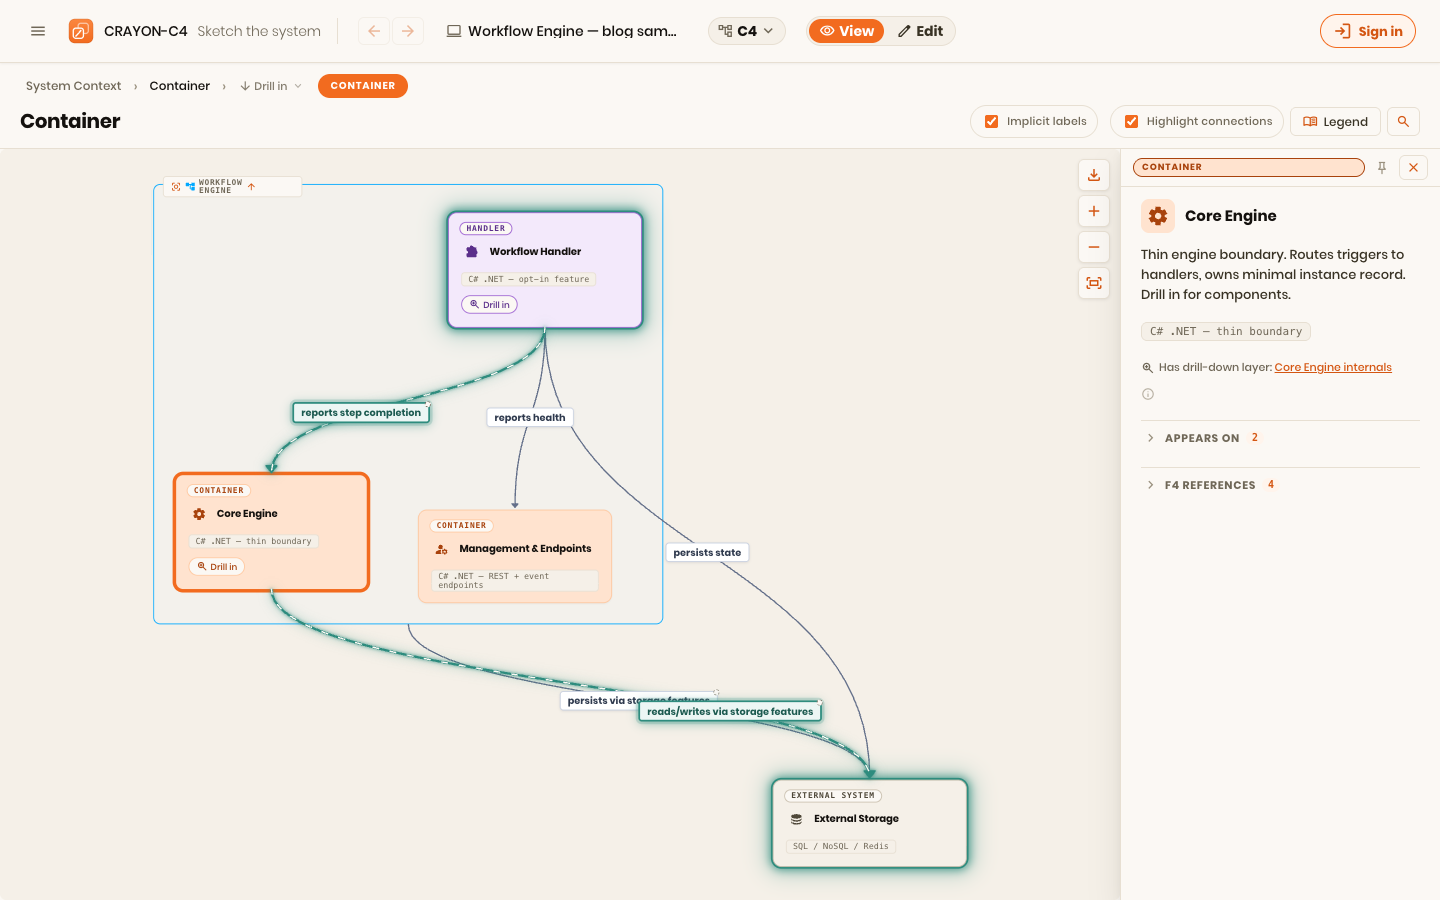This screenshot has width=1440, height=900.
Task: Click the Workflow Handler puzzle icon
Action: point(472,252)
